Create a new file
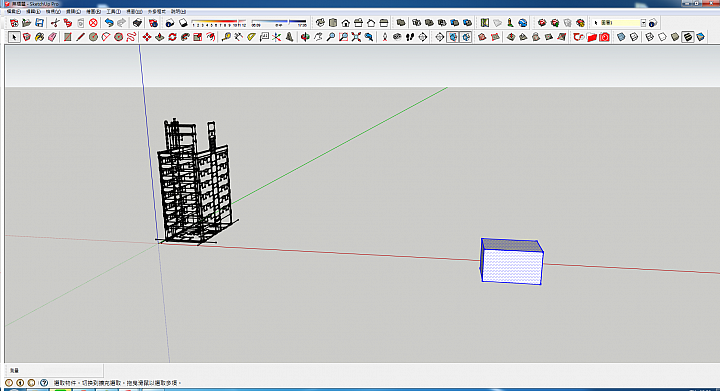Viewport: 720px width, 391px height. click(14, 22)
